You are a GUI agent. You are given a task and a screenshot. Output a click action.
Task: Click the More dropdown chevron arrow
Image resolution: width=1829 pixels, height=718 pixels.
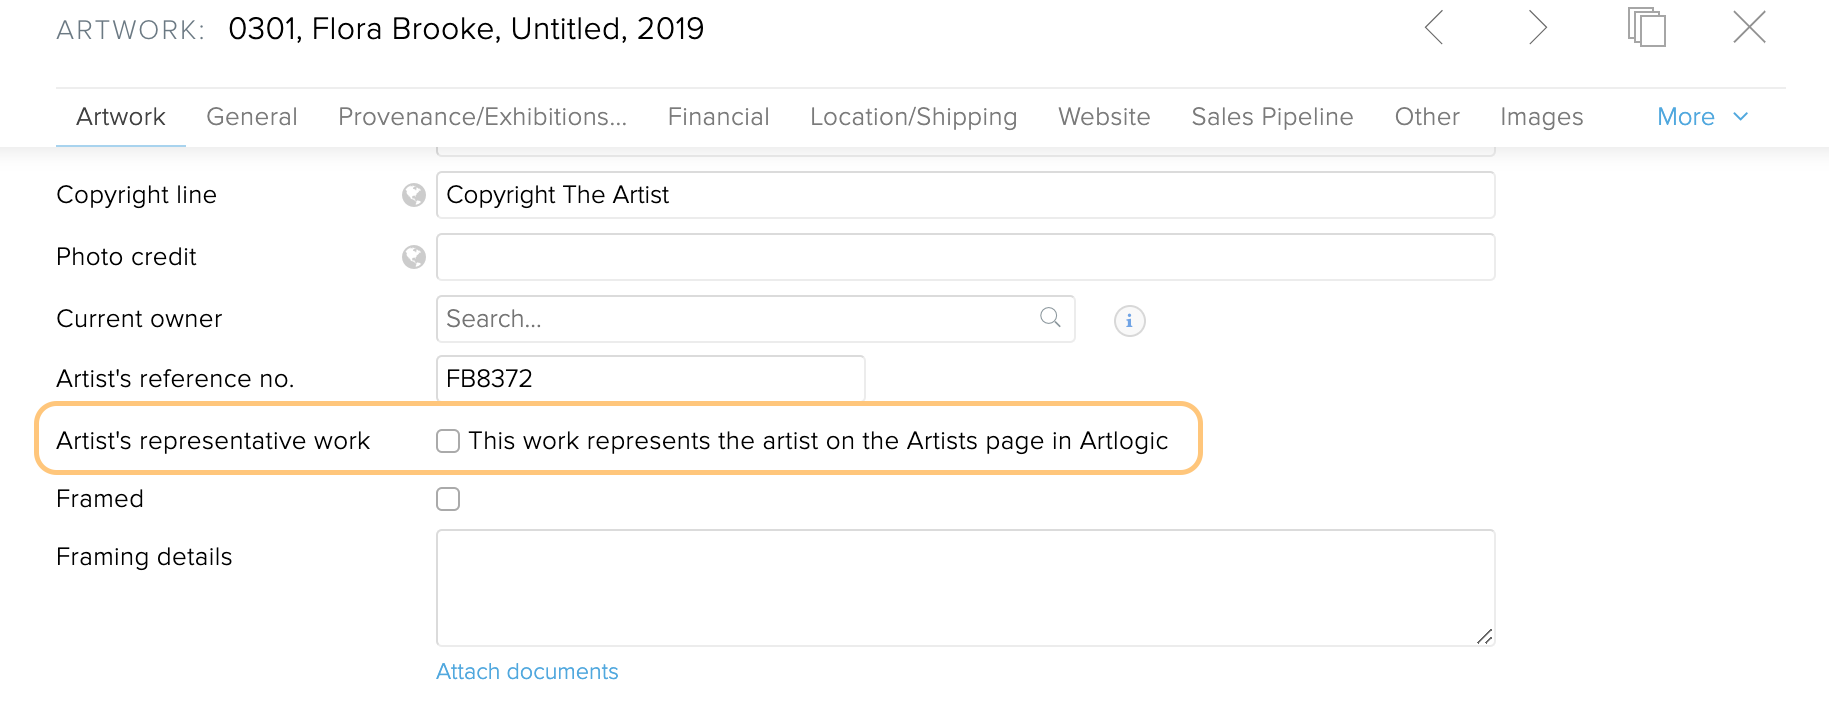(1741, 117)
